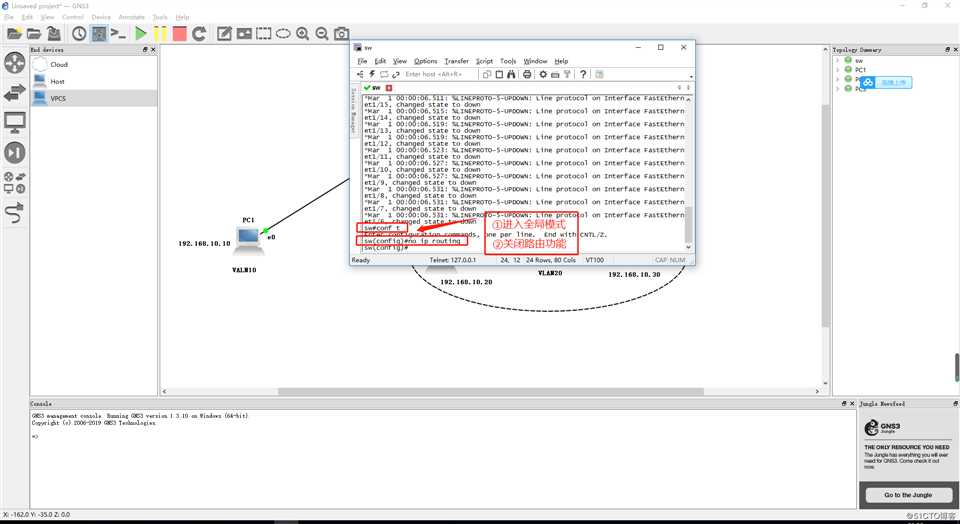The height and width of the screenshot is (524, 960).
Task: Click Reconnect chain-link icon in terminal toolbar
Action: click(396, 74)
